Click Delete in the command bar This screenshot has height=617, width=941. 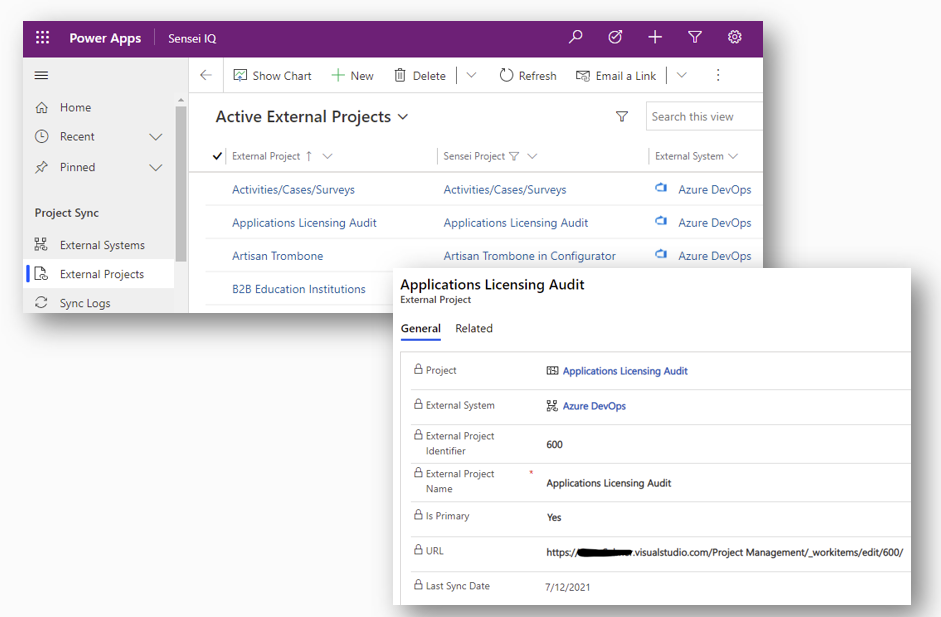pyautogui.click(x=419, y=76)
